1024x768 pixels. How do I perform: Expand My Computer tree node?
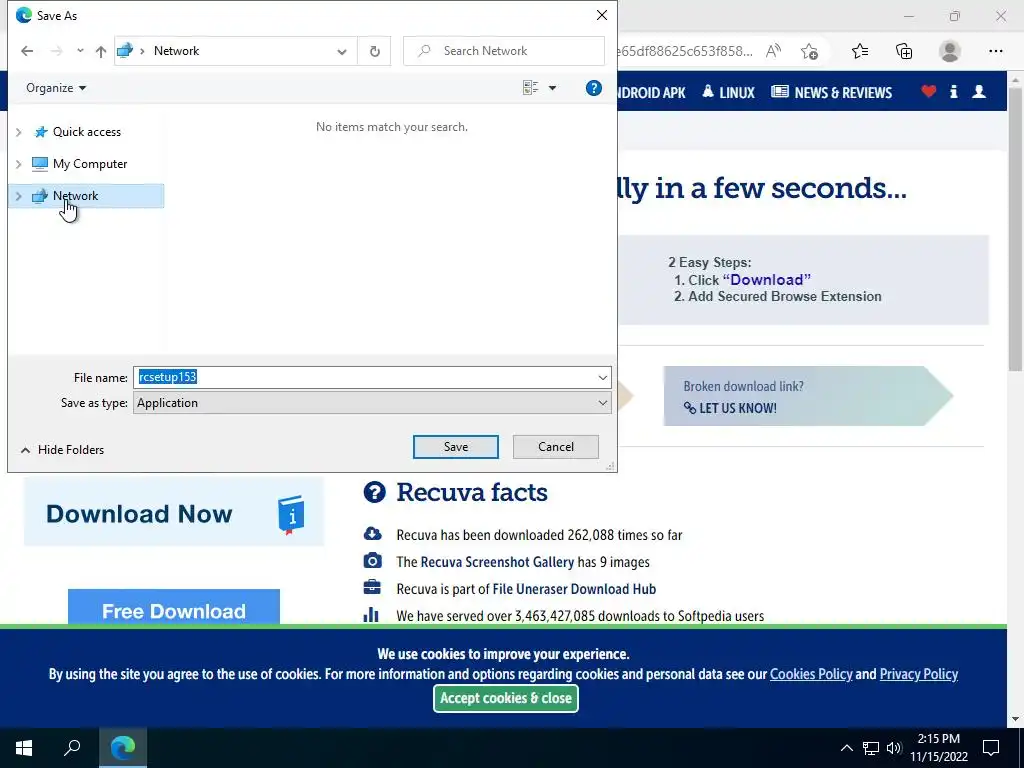19,164
